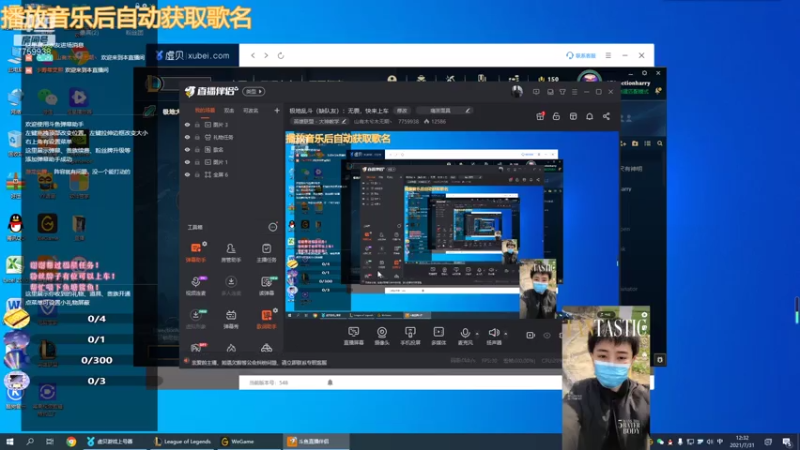Hide the 礼物任务 layer
This screenshot has height=450, width=800.
[187, 137]
